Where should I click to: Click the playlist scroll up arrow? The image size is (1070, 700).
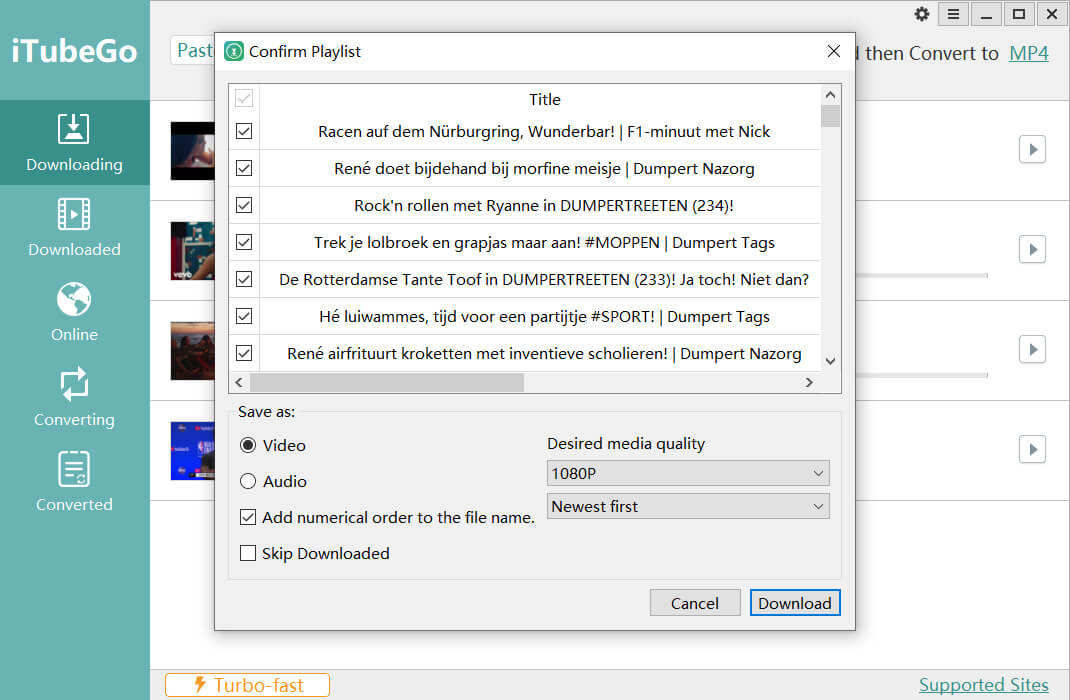pyautogui.click(x=830, y=95)
